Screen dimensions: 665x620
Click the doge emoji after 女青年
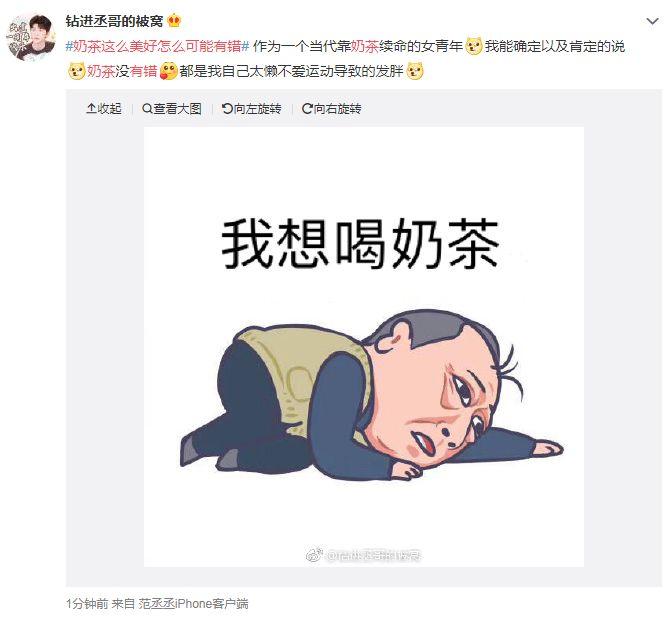click(x=474, y=46)
